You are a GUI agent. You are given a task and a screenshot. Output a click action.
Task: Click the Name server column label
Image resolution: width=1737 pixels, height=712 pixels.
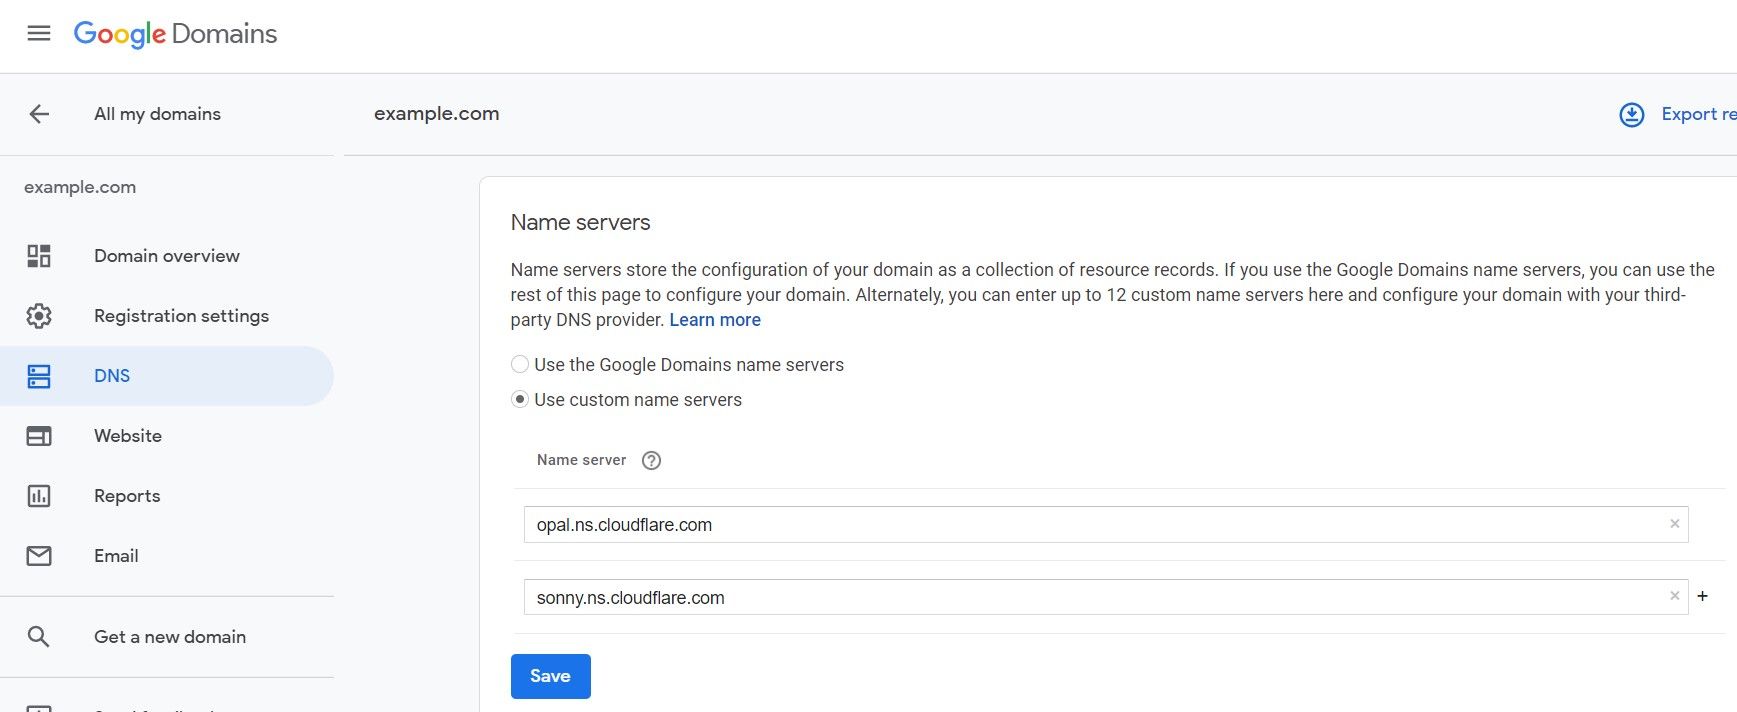[x=581, y=460]
